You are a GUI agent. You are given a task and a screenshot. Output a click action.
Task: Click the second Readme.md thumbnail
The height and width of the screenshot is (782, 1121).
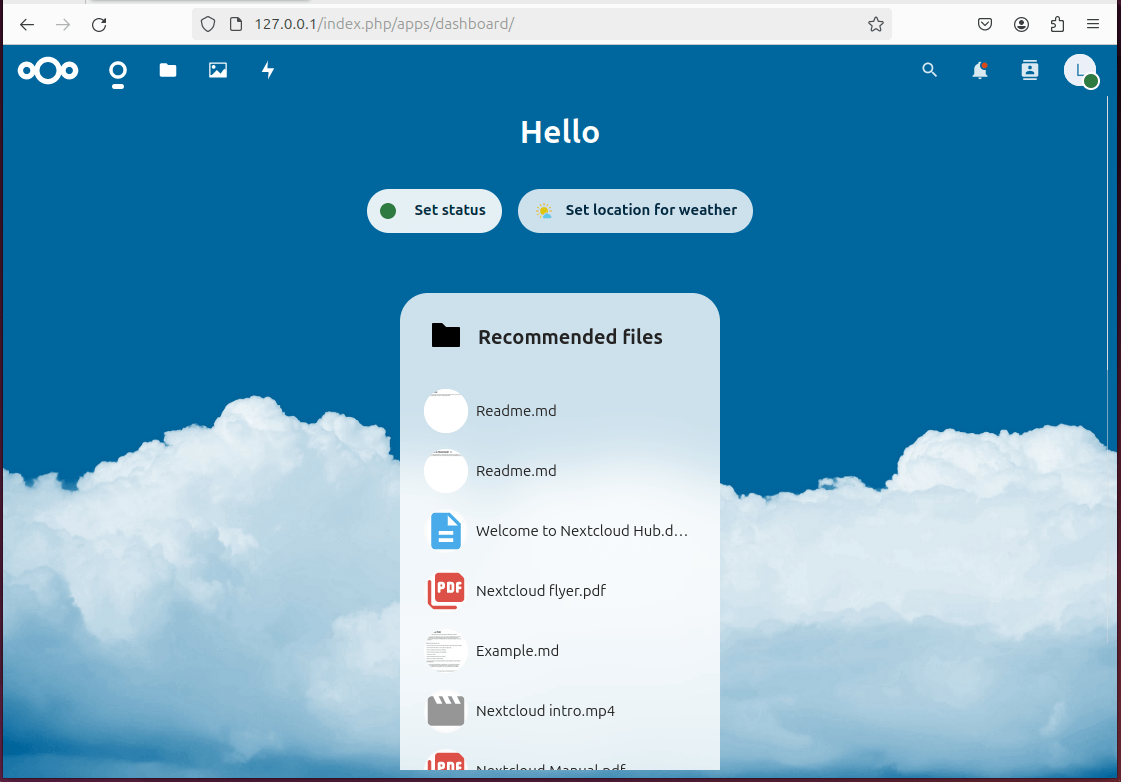[446, 471]
